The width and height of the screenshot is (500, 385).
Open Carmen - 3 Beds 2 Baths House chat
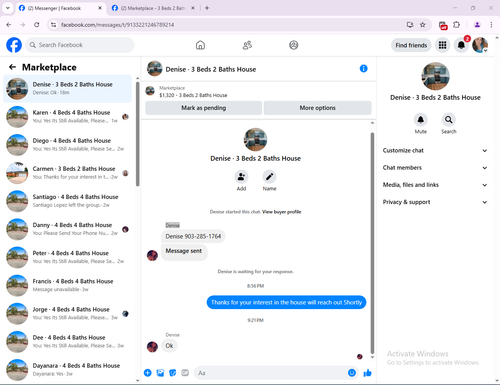(67, 173)
